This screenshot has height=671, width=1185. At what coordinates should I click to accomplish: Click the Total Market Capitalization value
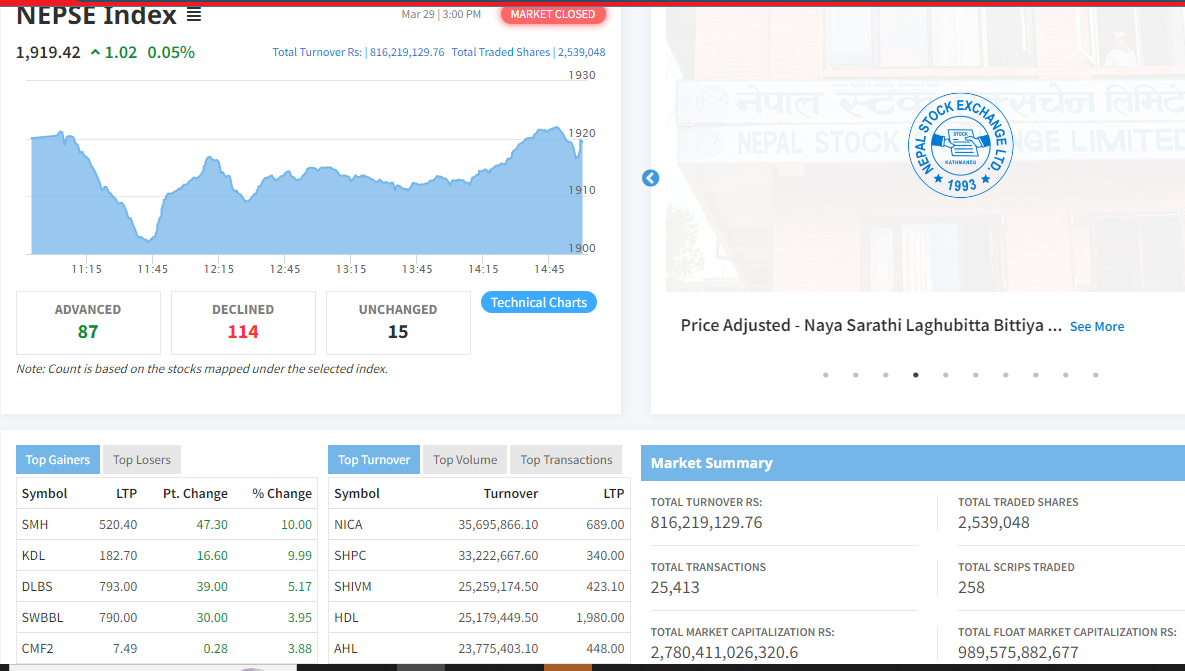(x=724, y=652)
